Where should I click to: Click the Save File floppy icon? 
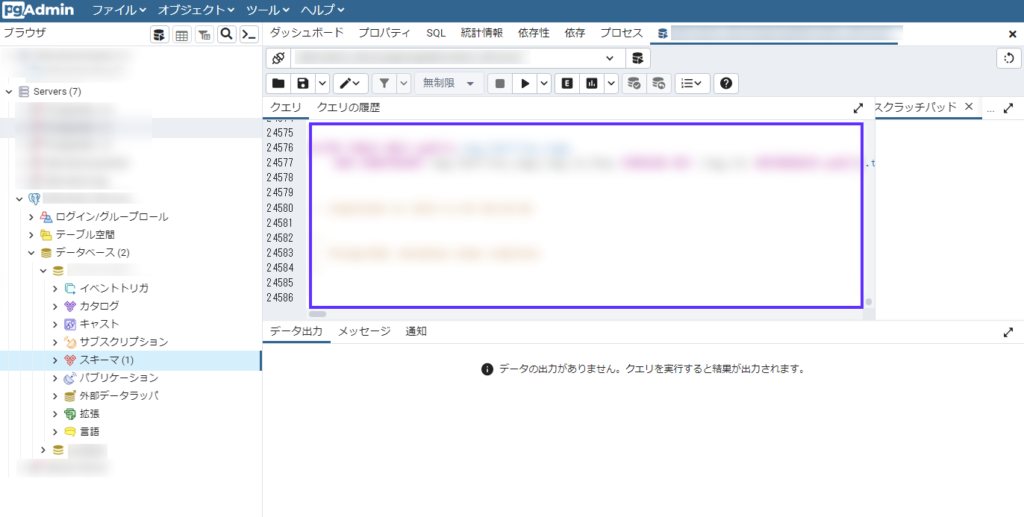coord(303,84)
